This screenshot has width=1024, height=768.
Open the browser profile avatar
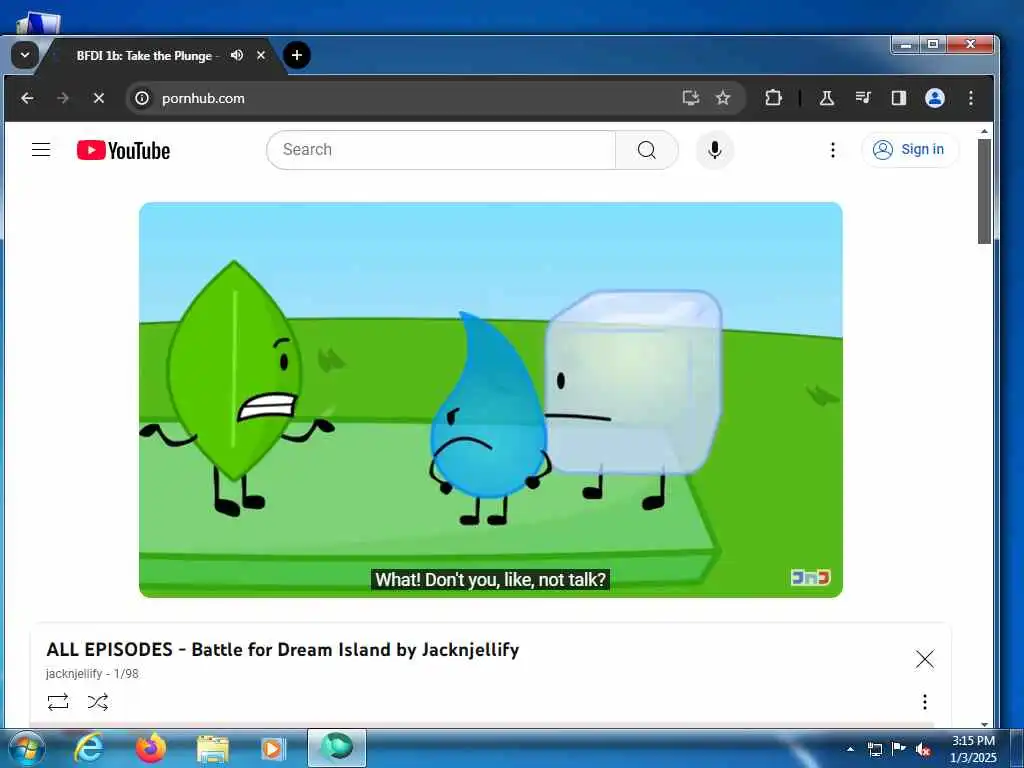pos(935,98)
